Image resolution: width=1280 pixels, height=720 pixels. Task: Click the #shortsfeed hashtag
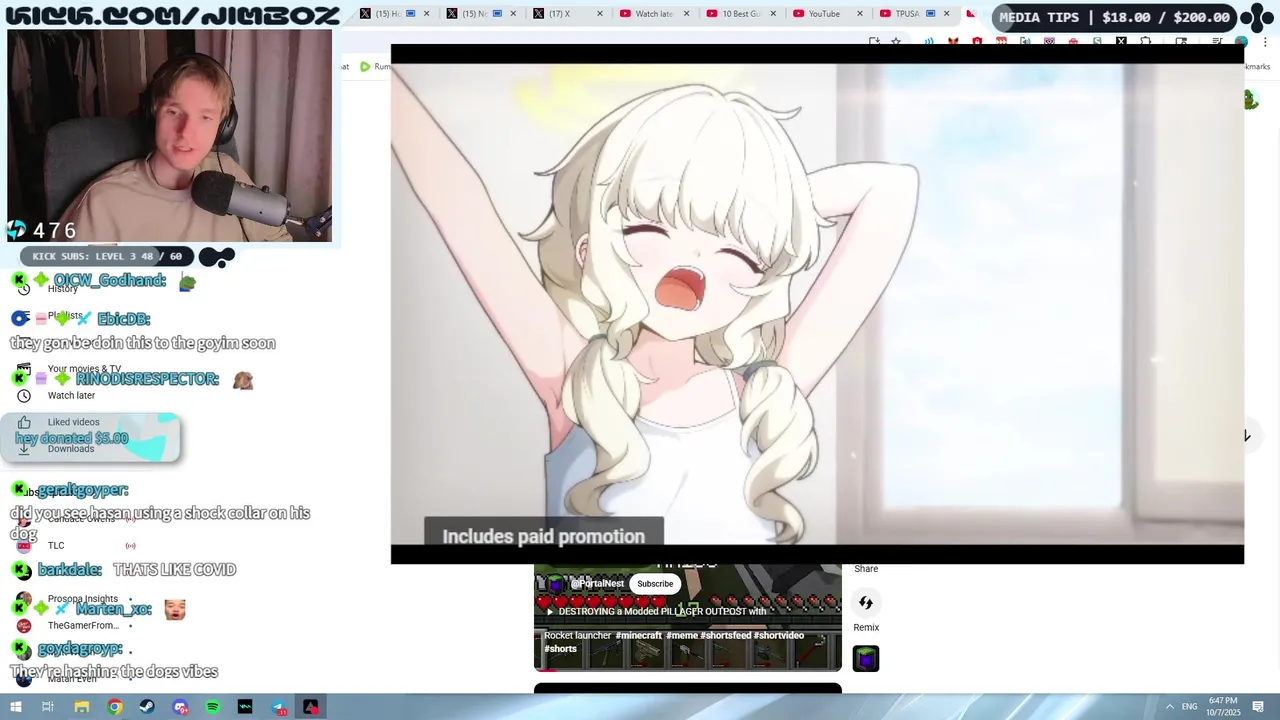tap(725, 636)
